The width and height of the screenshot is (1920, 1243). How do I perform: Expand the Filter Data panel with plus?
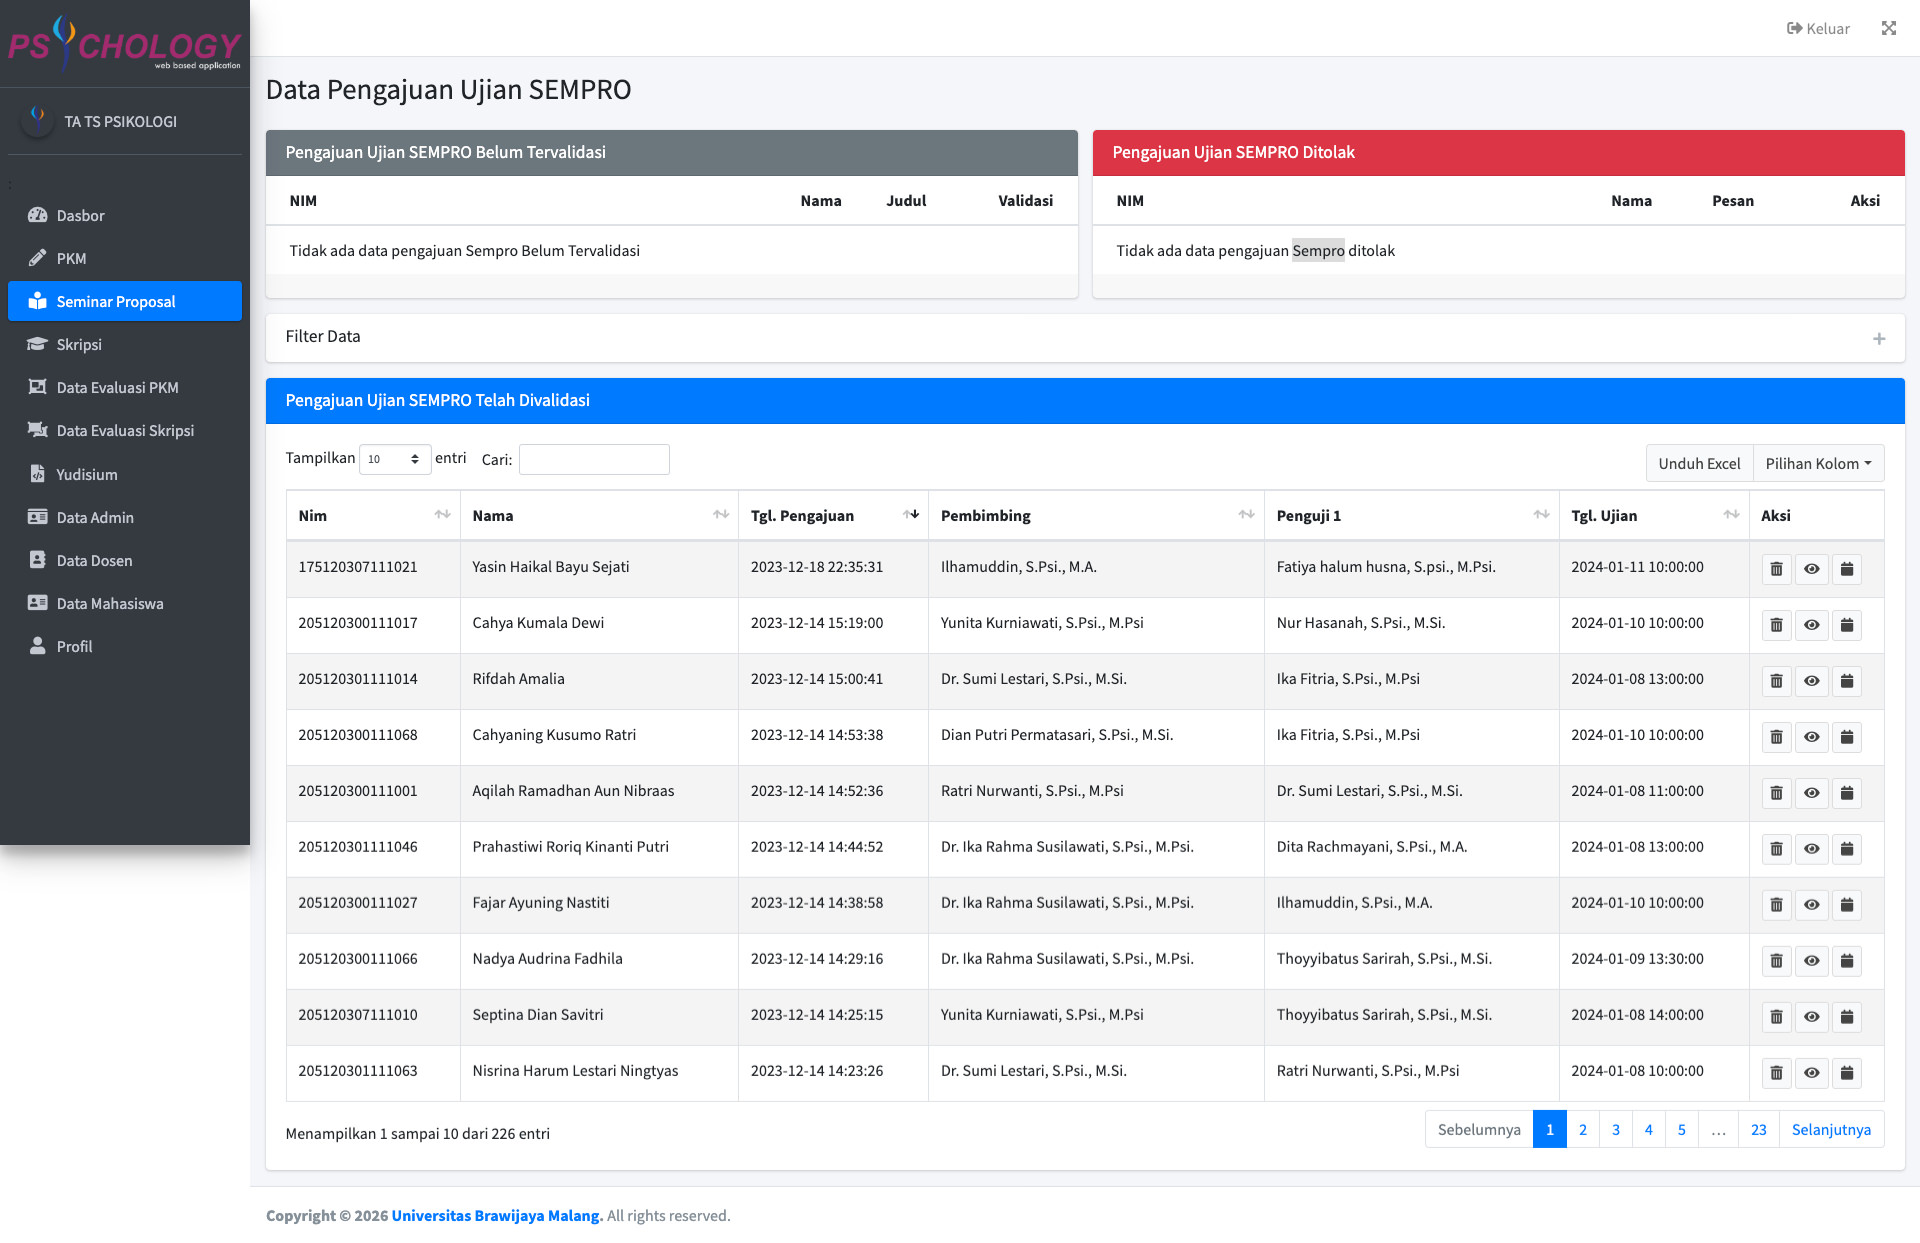[1878, 338]
